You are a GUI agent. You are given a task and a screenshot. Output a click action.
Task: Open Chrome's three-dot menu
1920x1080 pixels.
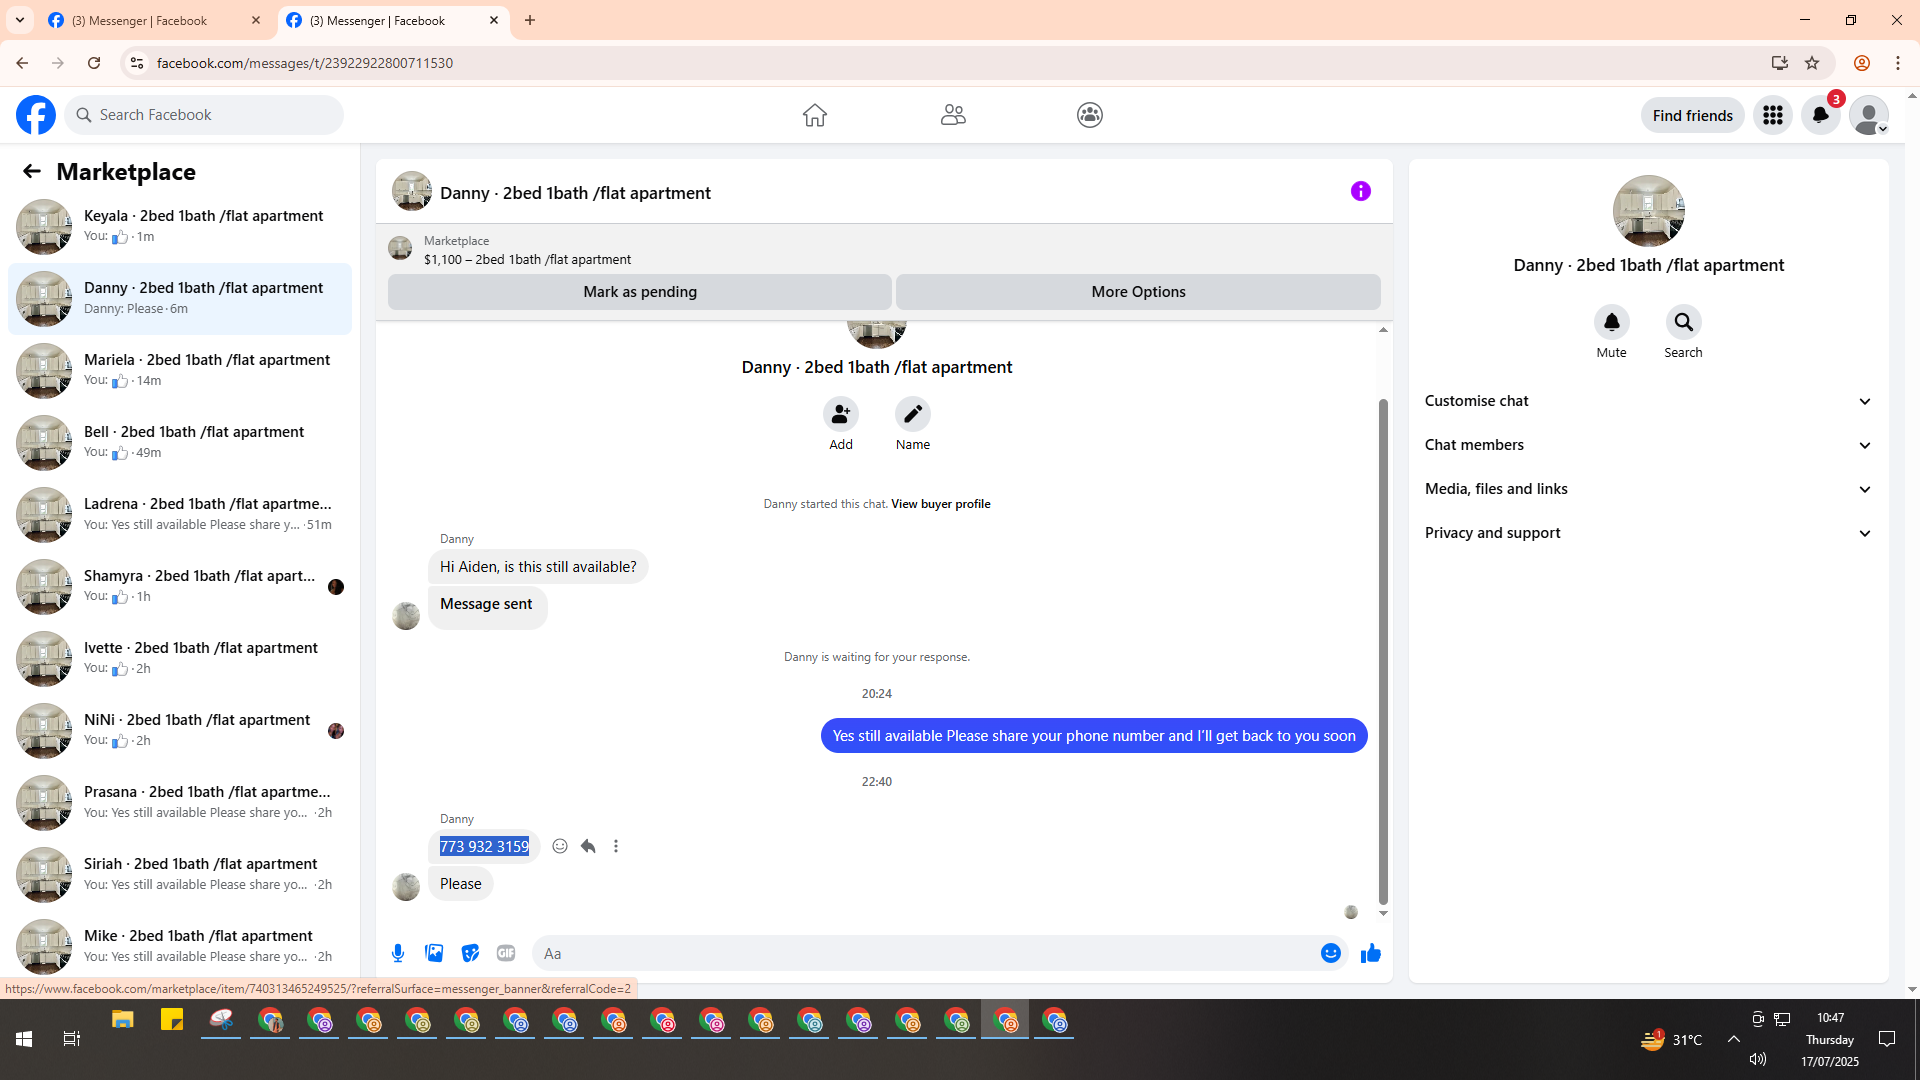coord(1898,63)
